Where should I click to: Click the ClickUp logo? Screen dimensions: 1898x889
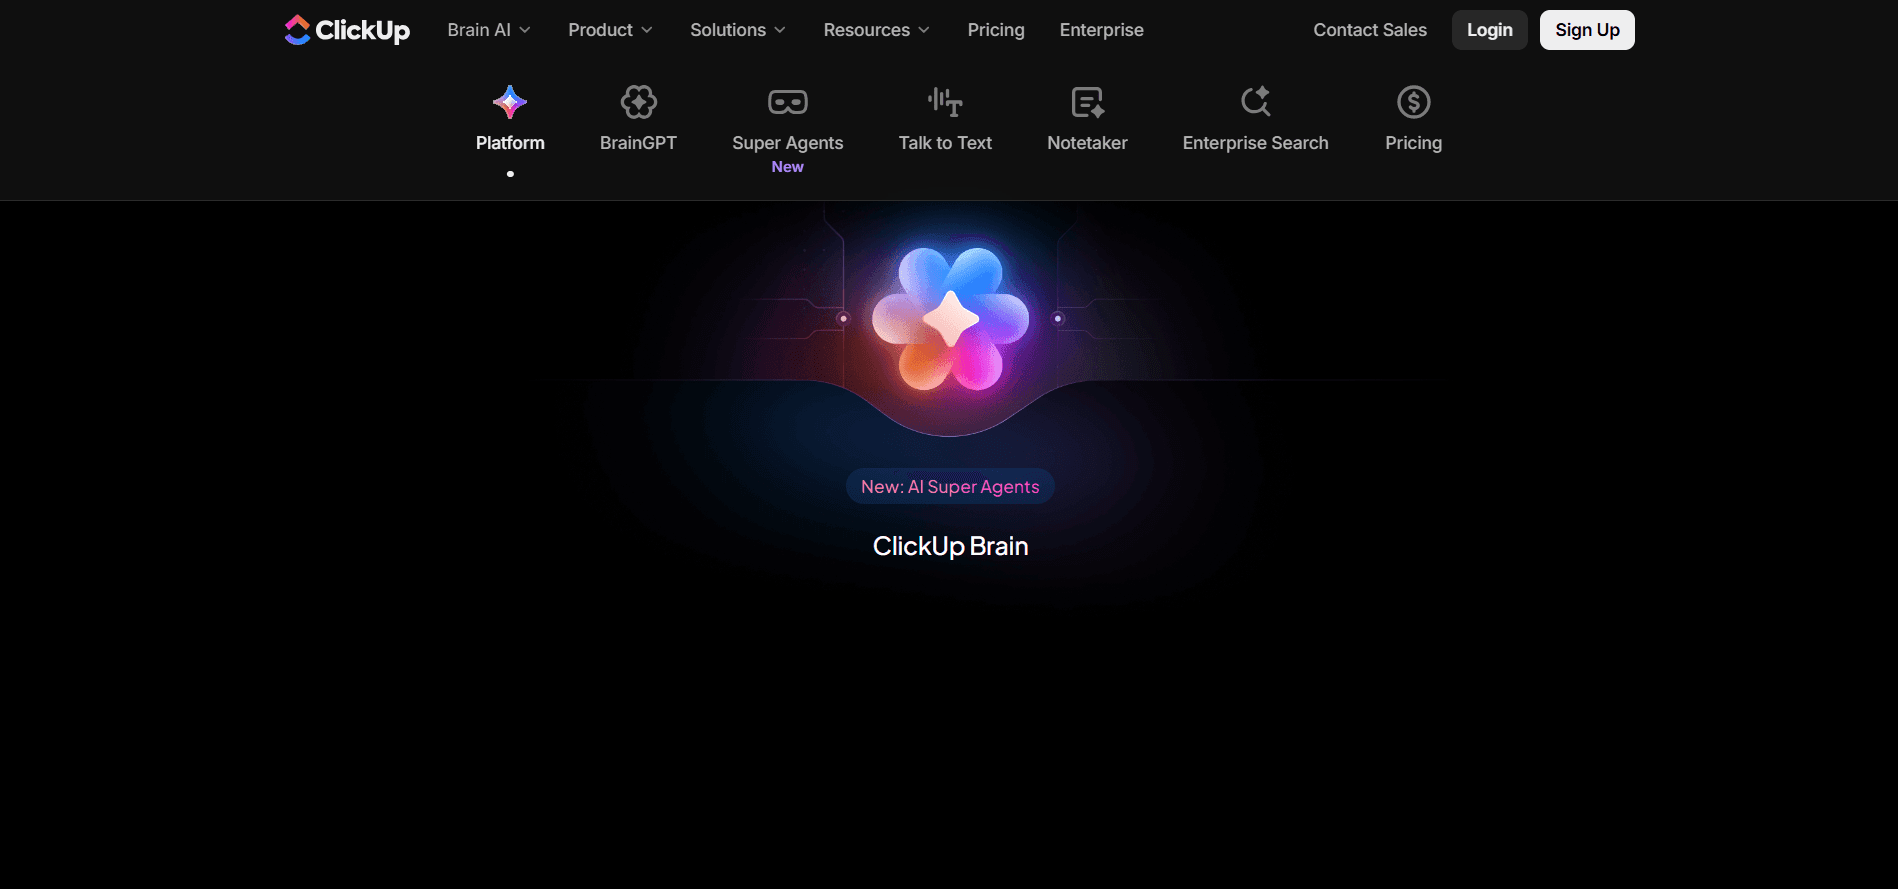[x=347, y=30]
